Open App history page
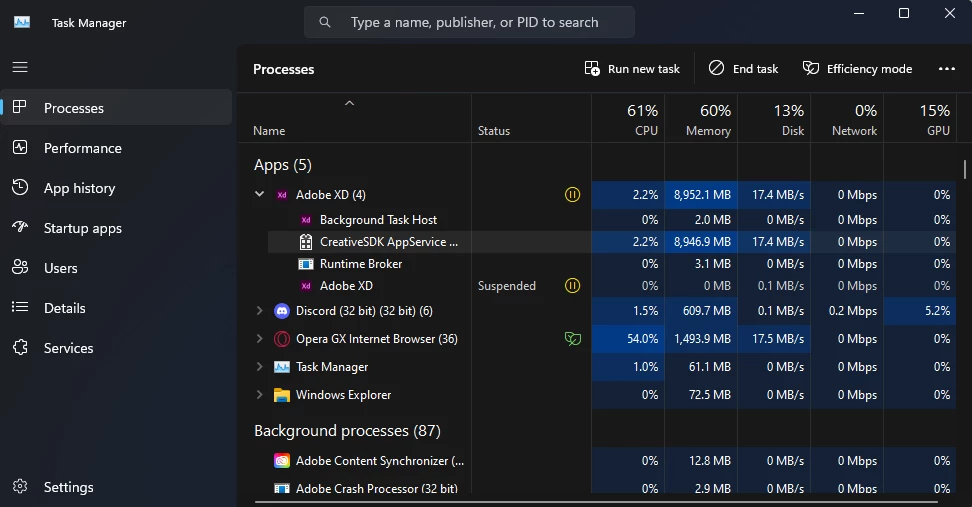The image size is (972, 507). pos(116,188)
